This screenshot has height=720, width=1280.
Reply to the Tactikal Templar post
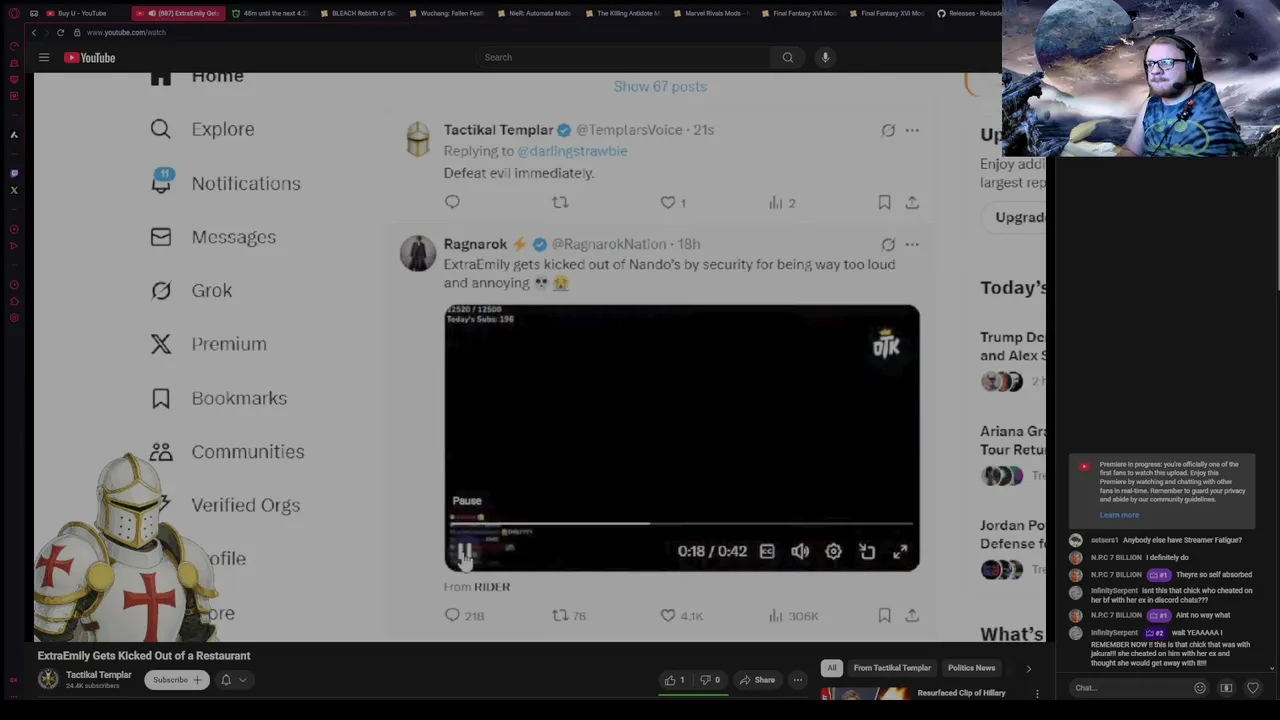[x=452, y=202]
